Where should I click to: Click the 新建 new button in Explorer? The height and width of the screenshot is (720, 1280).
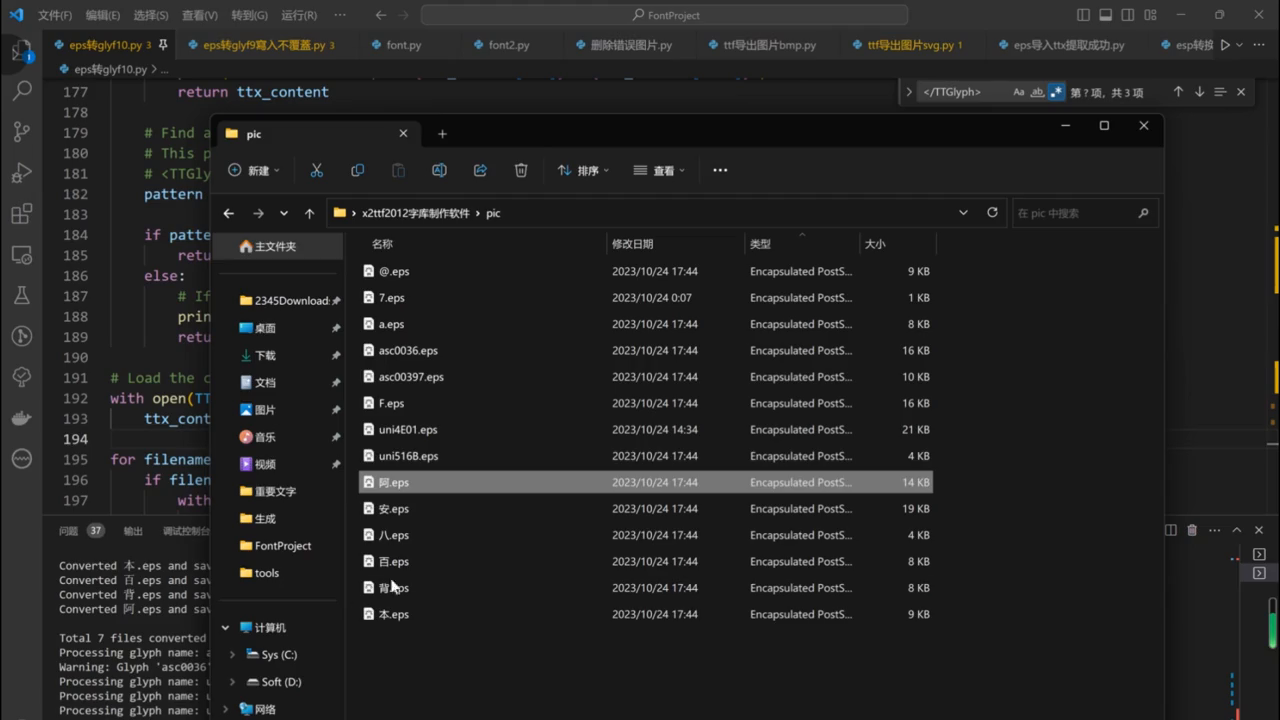pyautogui.click(x=254, y=171)
